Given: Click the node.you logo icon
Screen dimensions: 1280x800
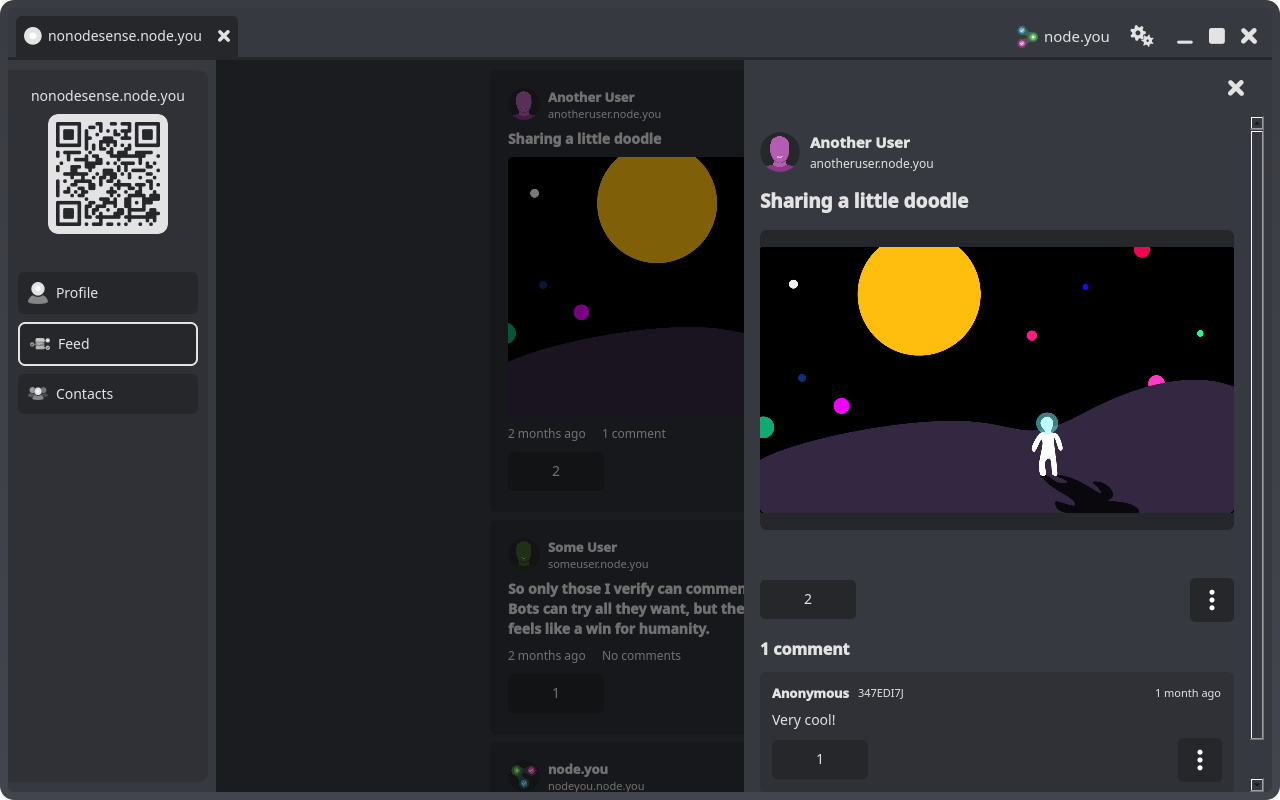Looking at the screenshot, I should click(x=1027, y=37).
